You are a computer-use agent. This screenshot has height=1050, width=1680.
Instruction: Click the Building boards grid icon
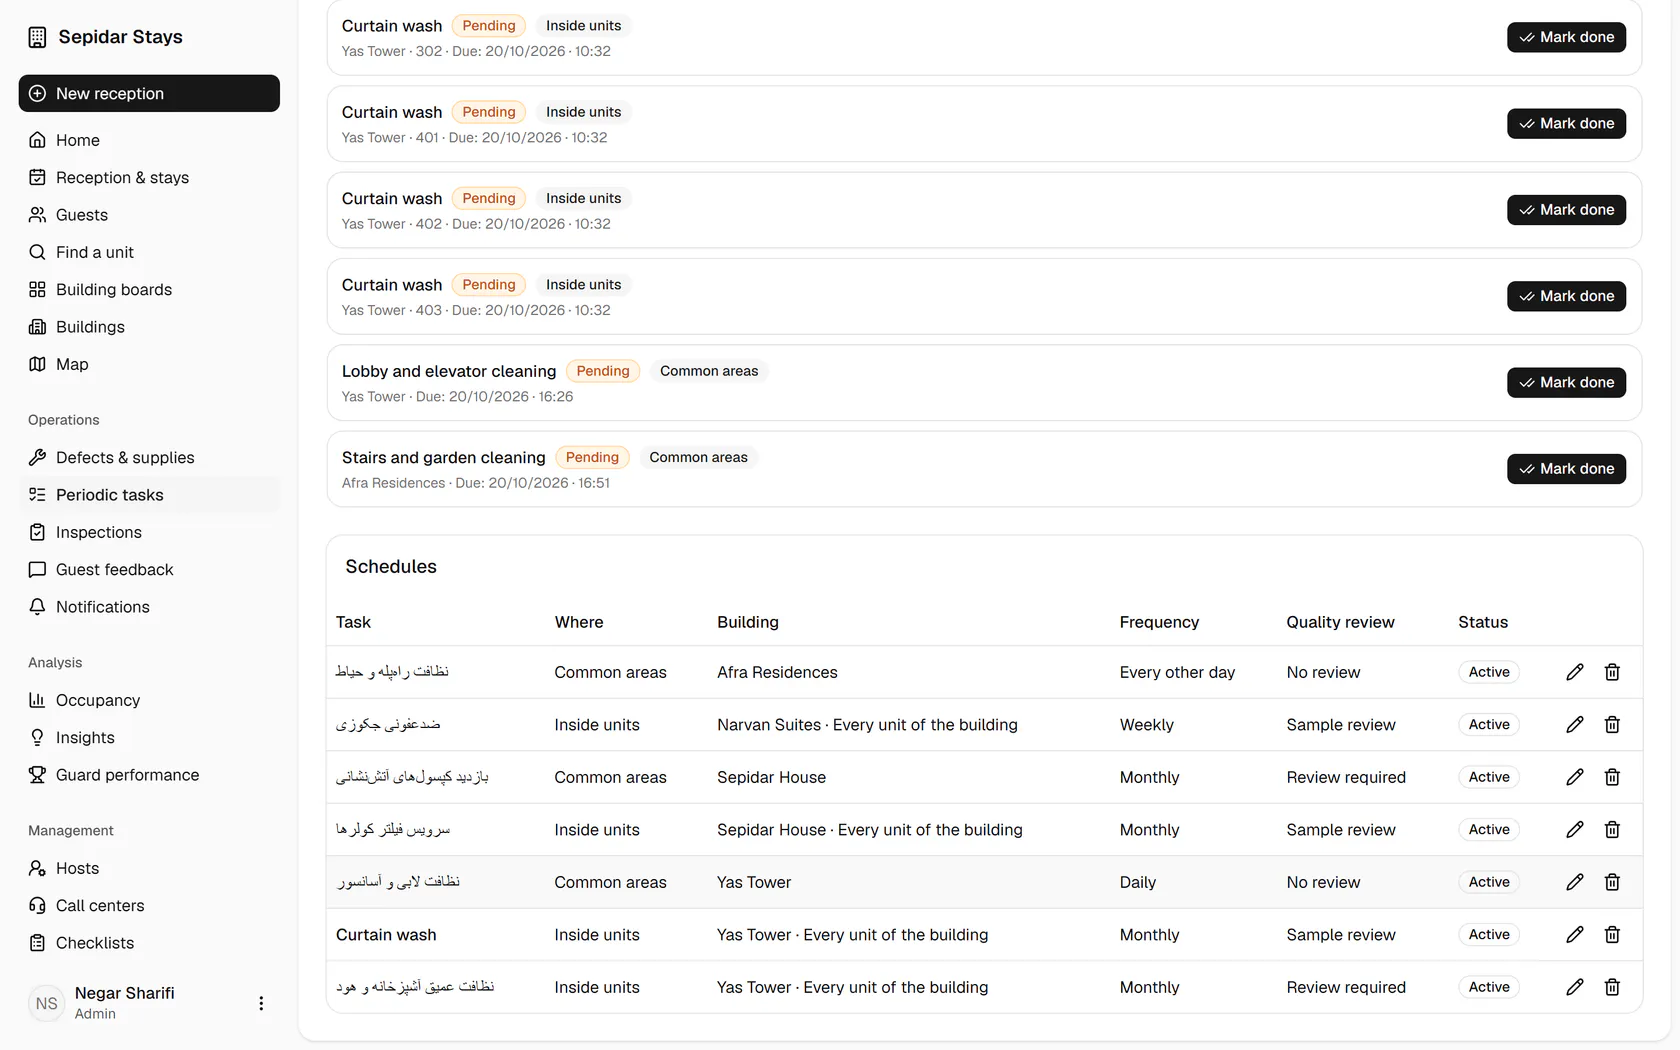tap(37, 289)
